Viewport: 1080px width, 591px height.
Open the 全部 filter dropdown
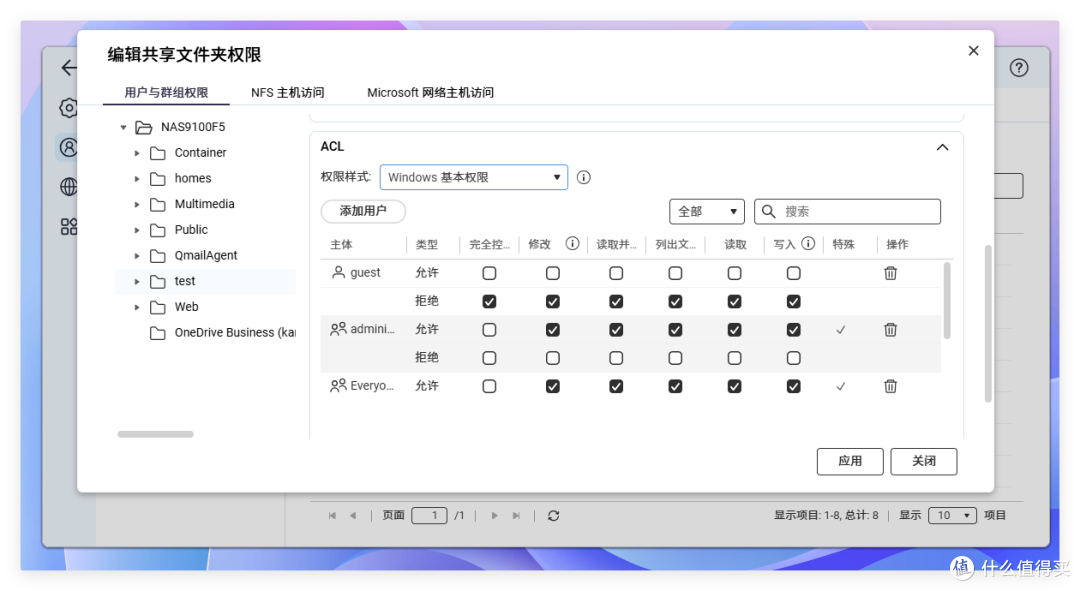[x=707, y=211]
